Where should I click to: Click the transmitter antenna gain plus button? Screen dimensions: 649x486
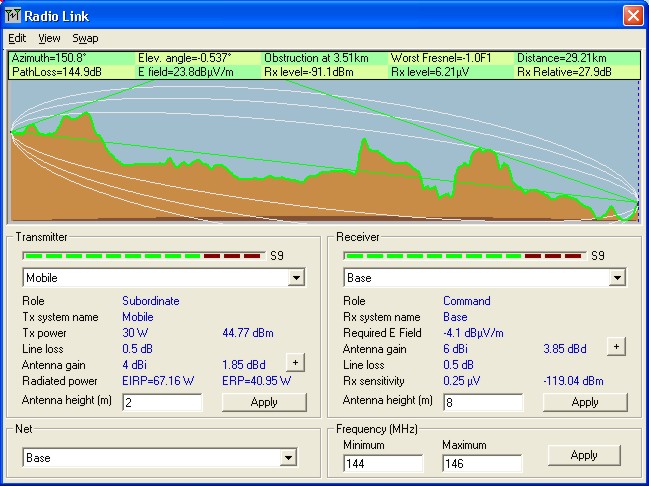pos(295,363)
